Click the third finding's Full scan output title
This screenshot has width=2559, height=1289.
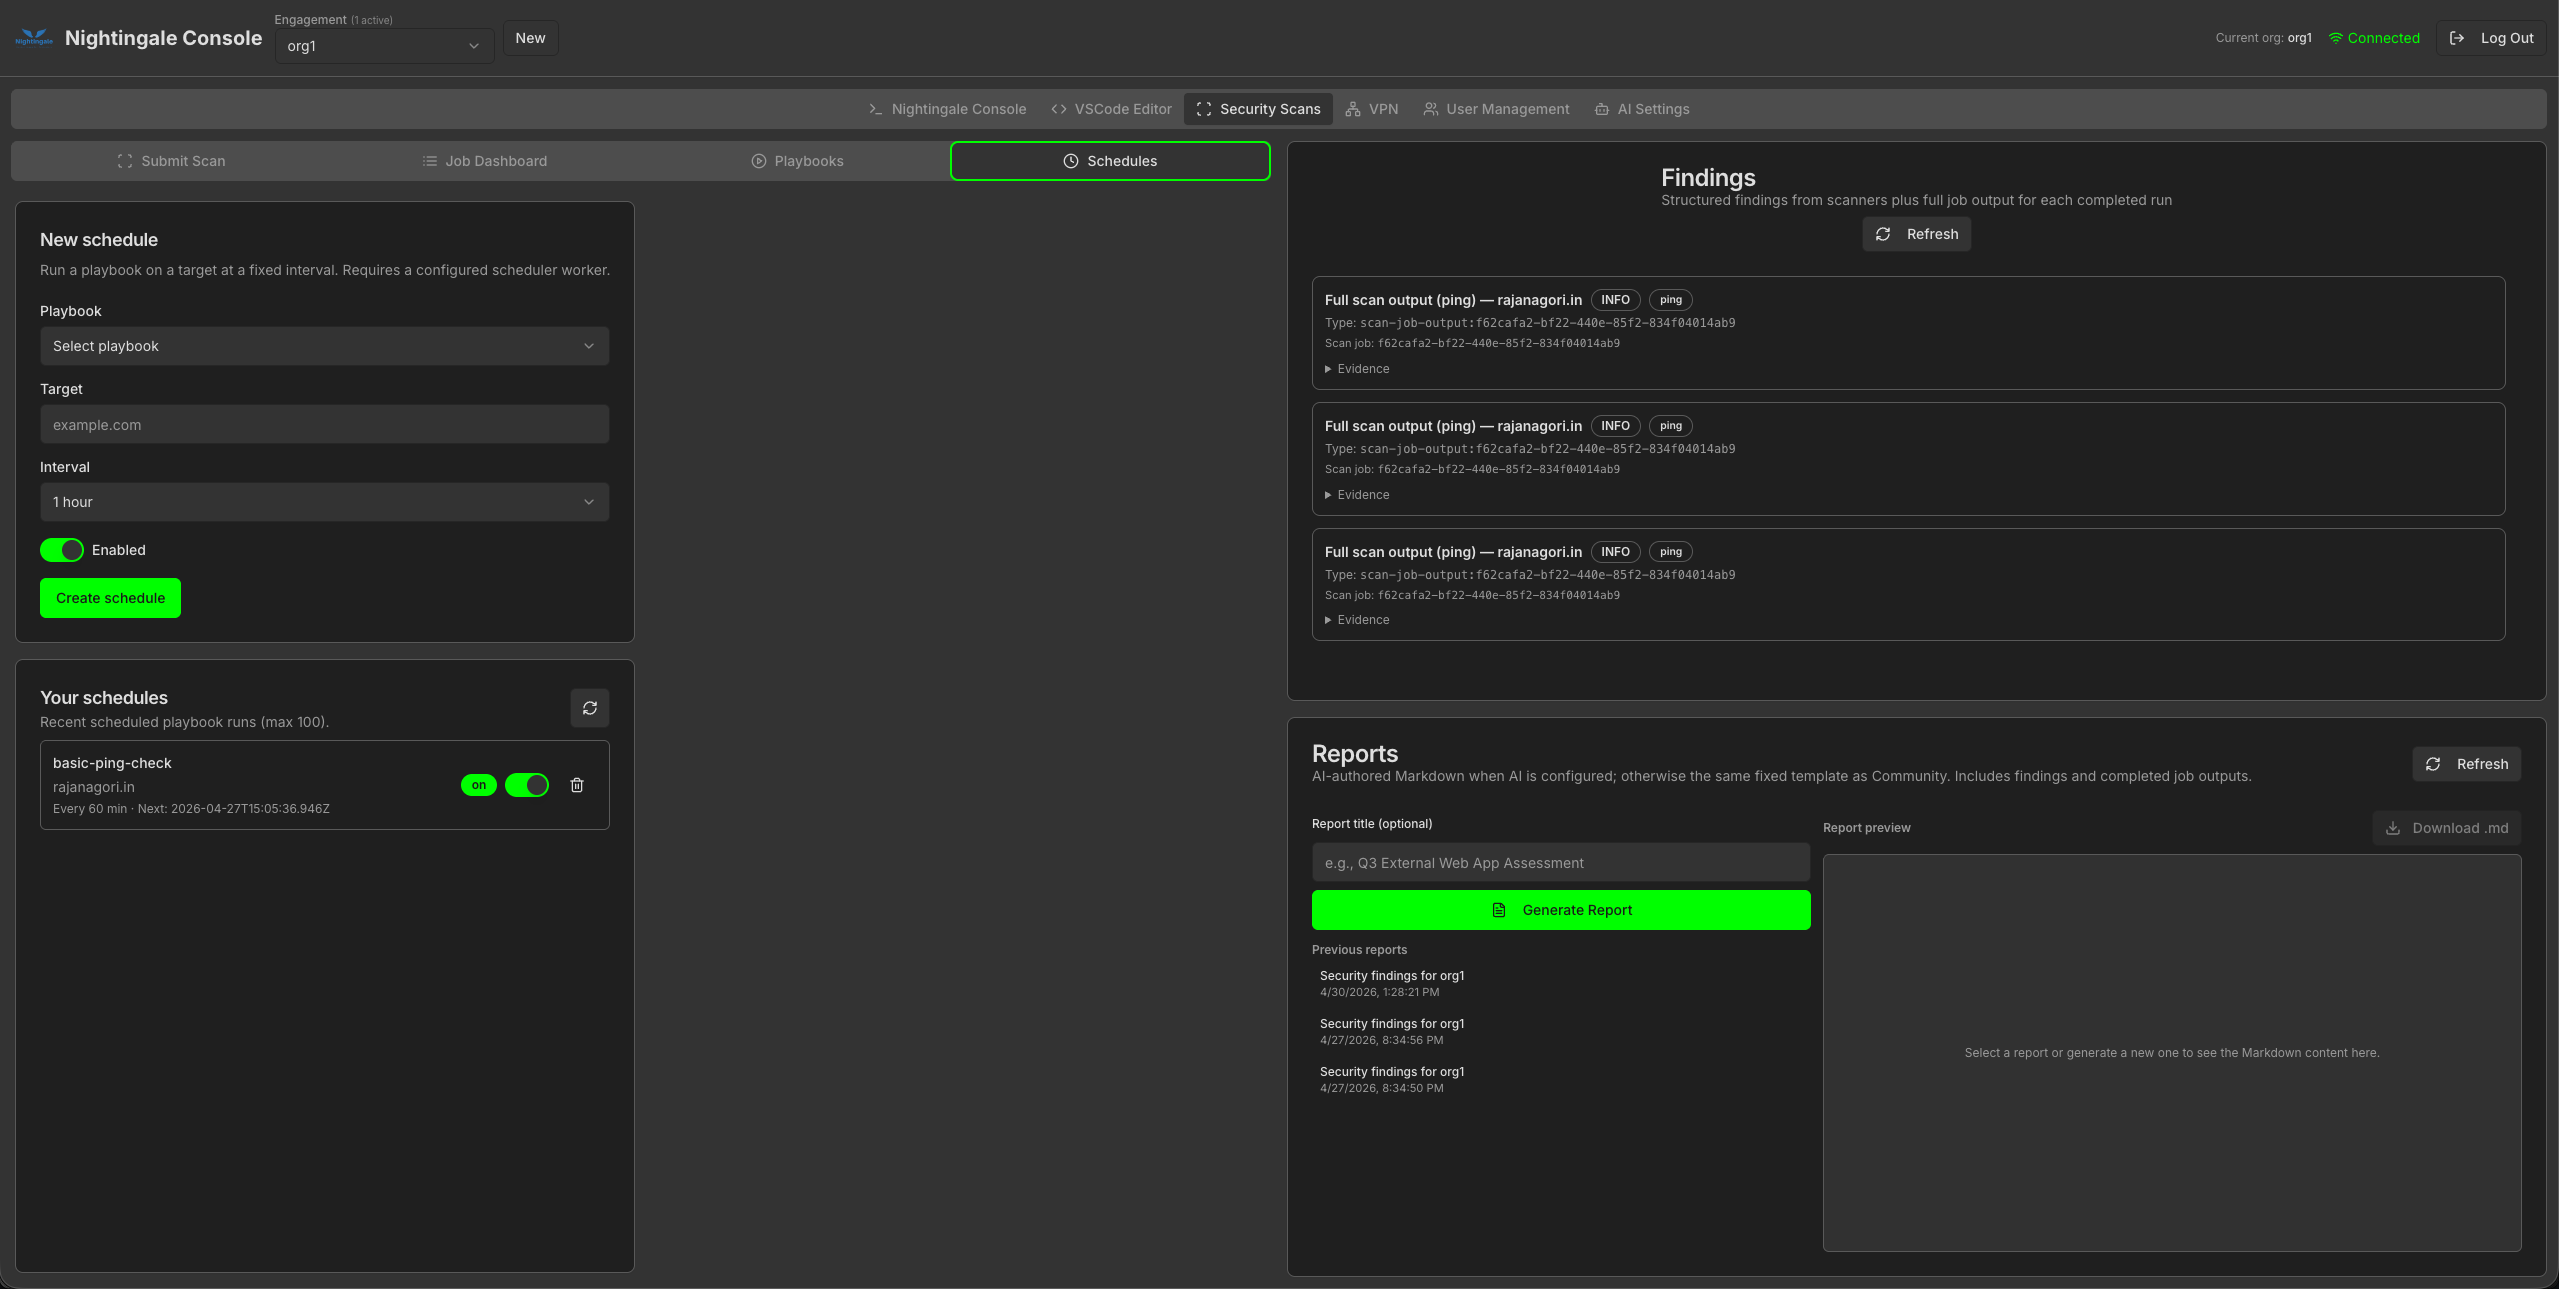(x=1453, y=552)
